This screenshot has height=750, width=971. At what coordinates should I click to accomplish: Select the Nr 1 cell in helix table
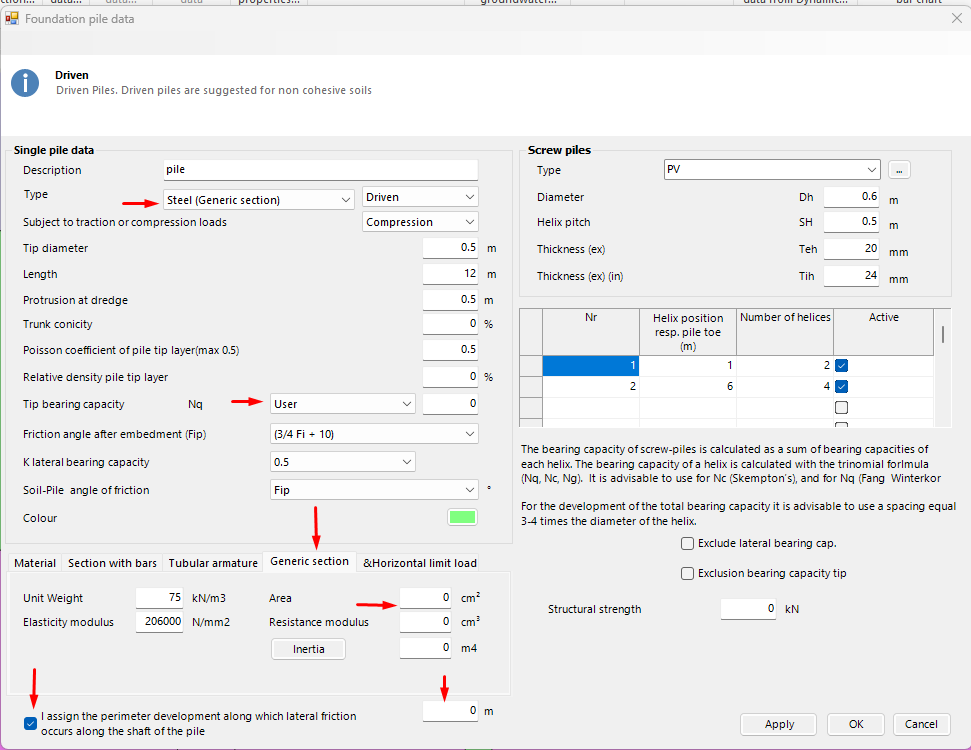pos(591,365)
